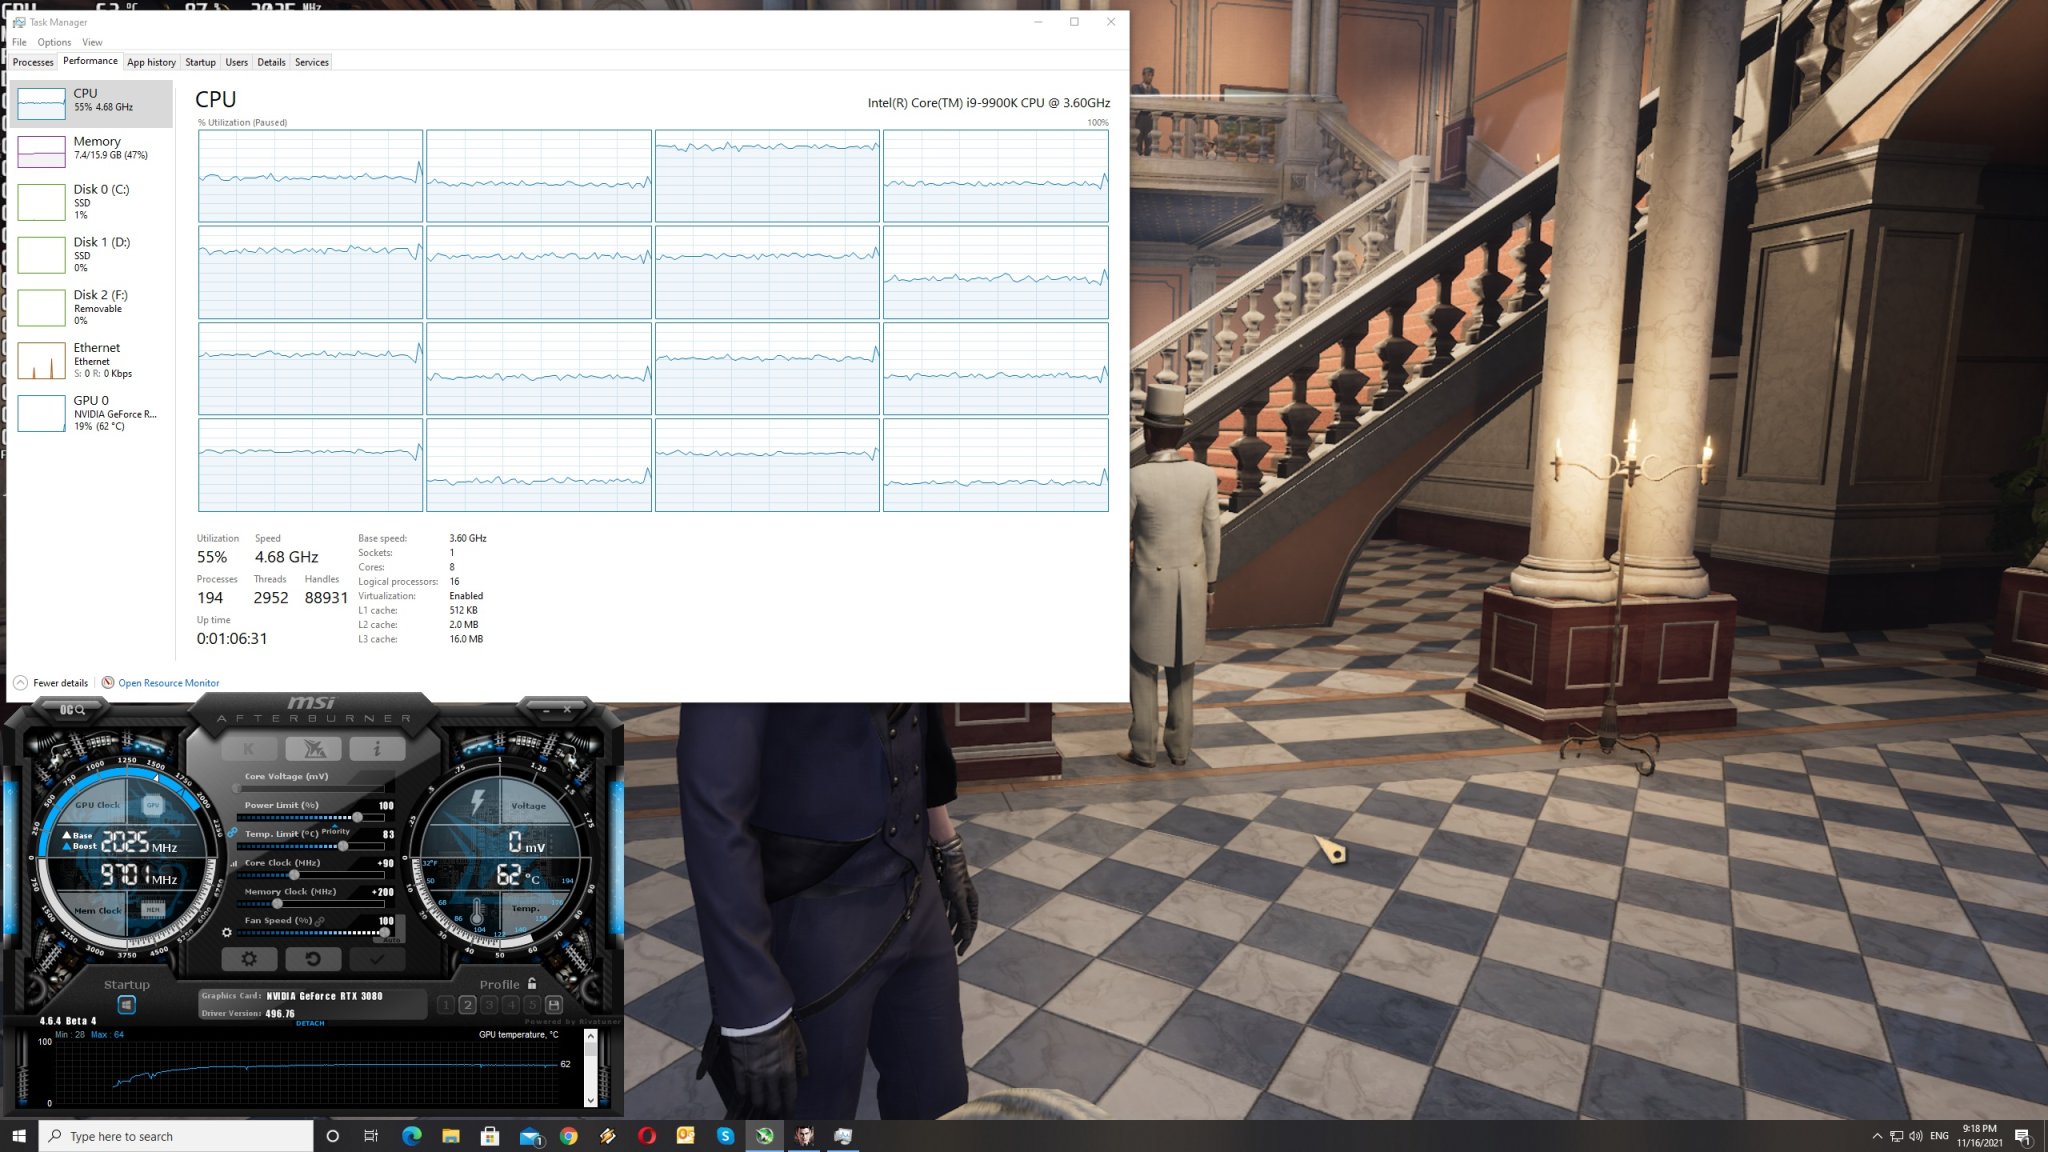Switch to the Processes tab
This screenshot has height=1152, width=2048.
[33, 62]
